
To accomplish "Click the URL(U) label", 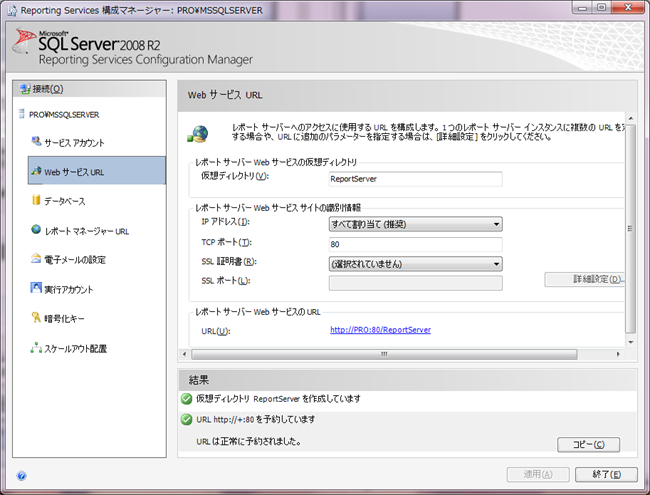I will tap(216, 331).
